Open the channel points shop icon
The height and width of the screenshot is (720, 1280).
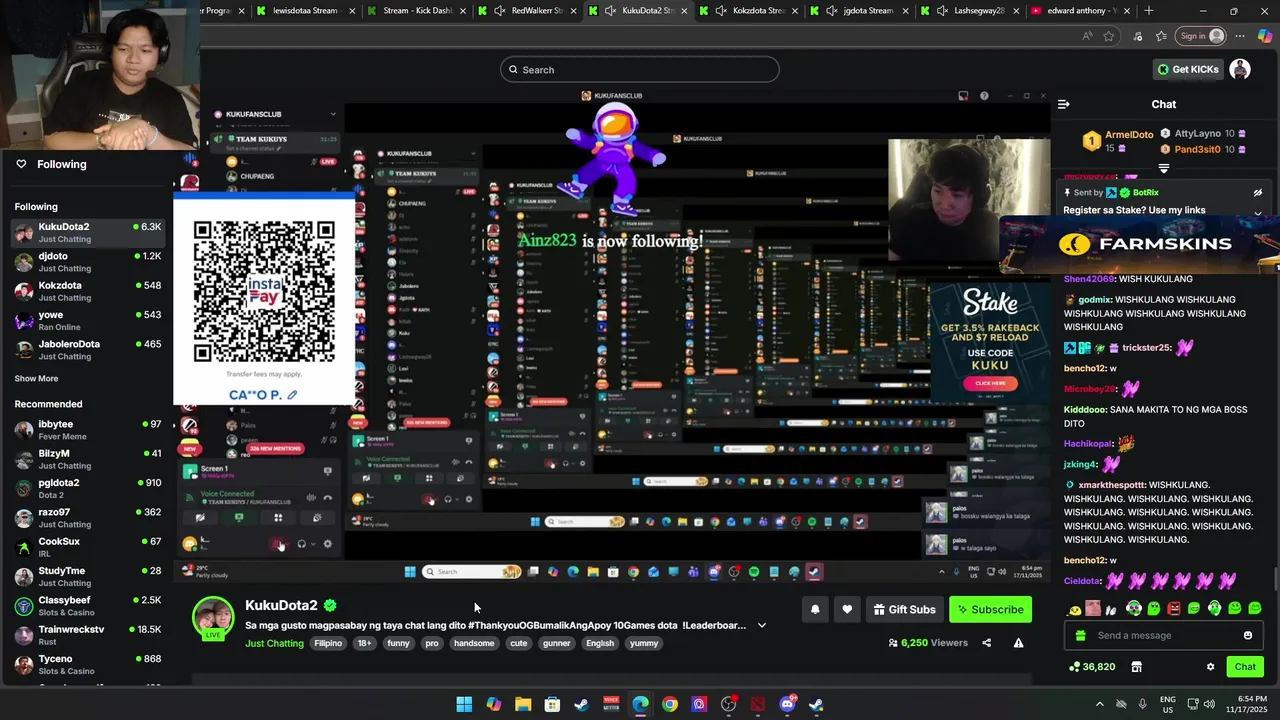1136,667
